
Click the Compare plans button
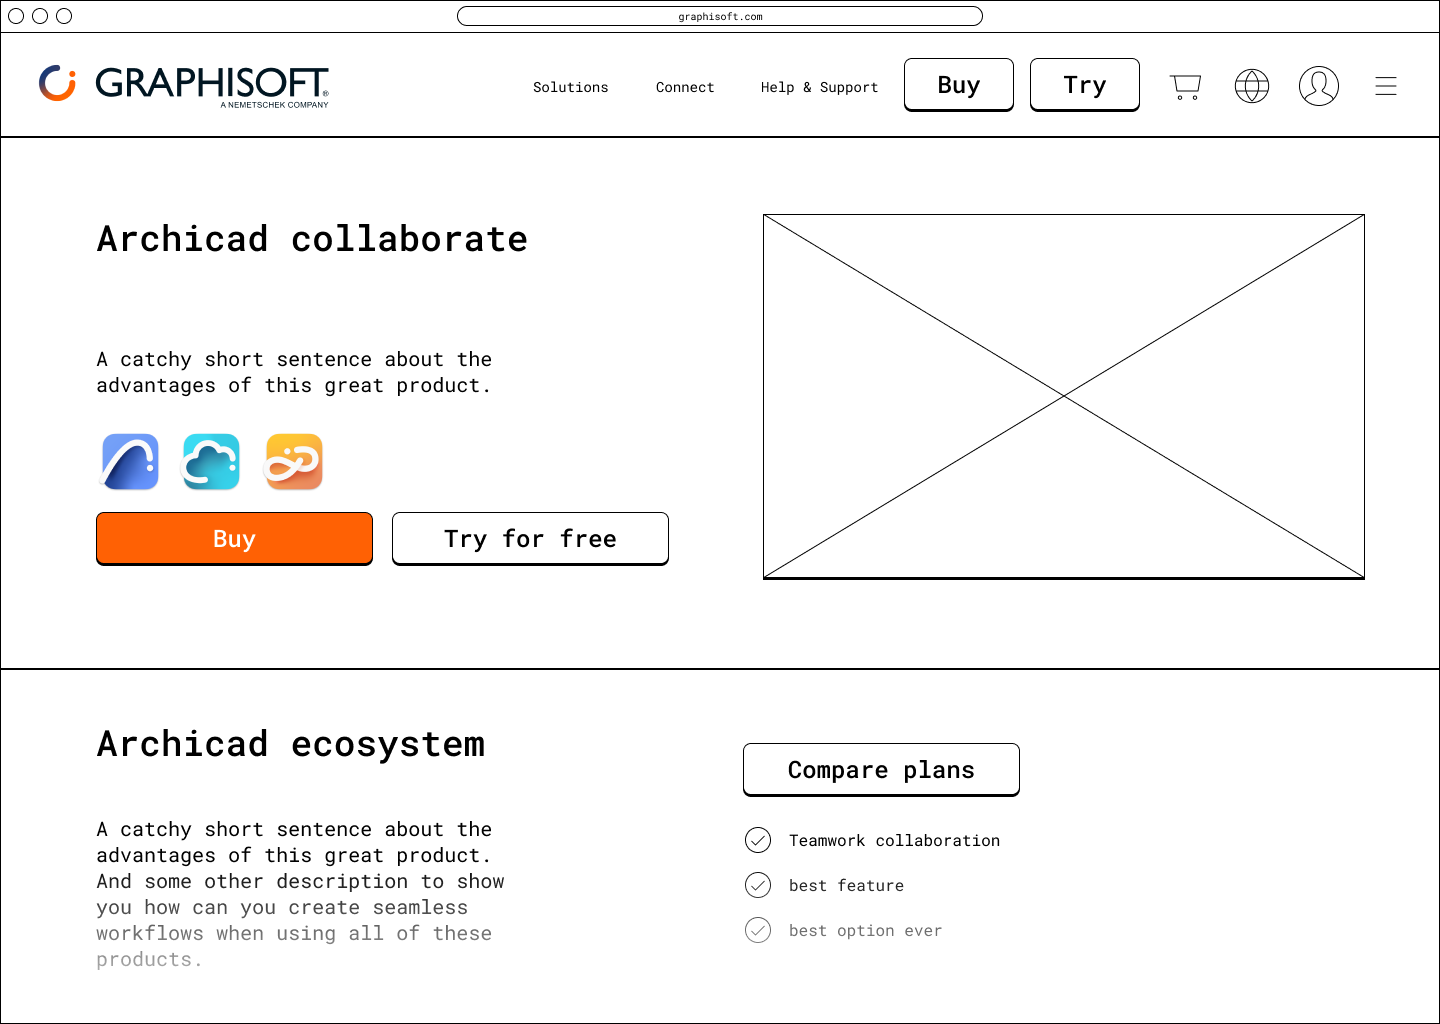[881, 770]
